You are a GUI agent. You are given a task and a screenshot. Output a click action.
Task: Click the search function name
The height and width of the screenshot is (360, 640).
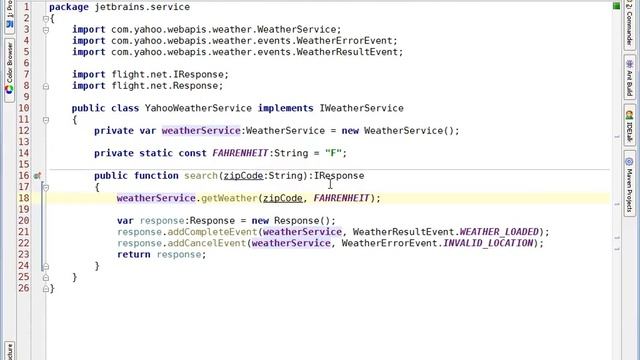(201, 176)
